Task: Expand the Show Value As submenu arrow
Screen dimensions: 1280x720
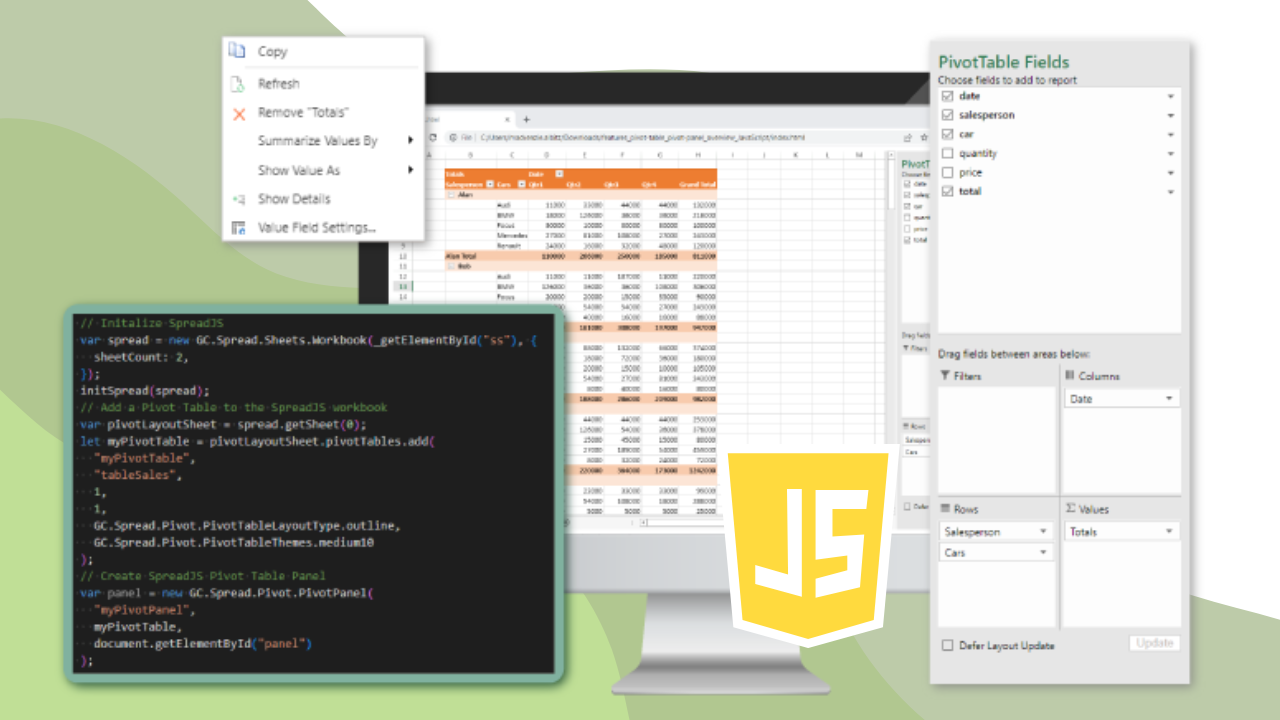Action: tap(410, 170)
